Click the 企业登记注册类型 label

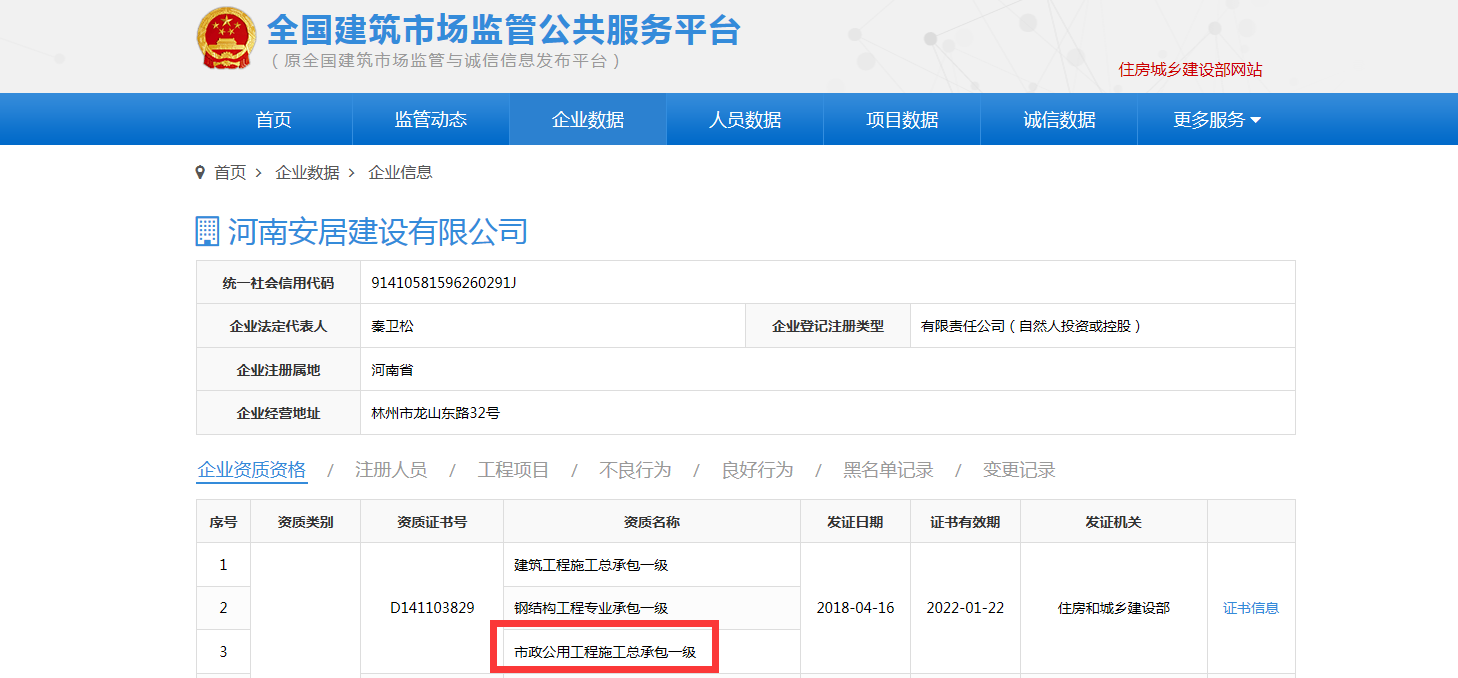[x=828, y=326]
